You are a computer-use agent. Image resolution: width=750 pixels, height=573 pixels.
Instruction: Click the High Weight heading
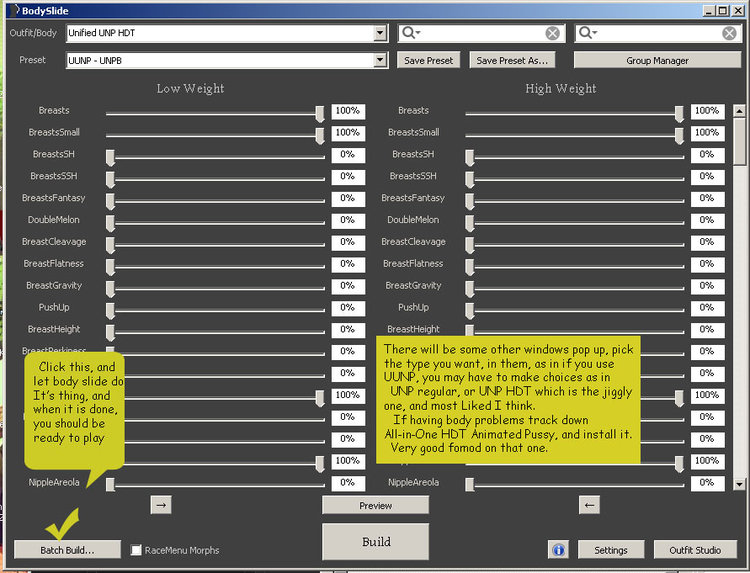click(x=561, y=88)
